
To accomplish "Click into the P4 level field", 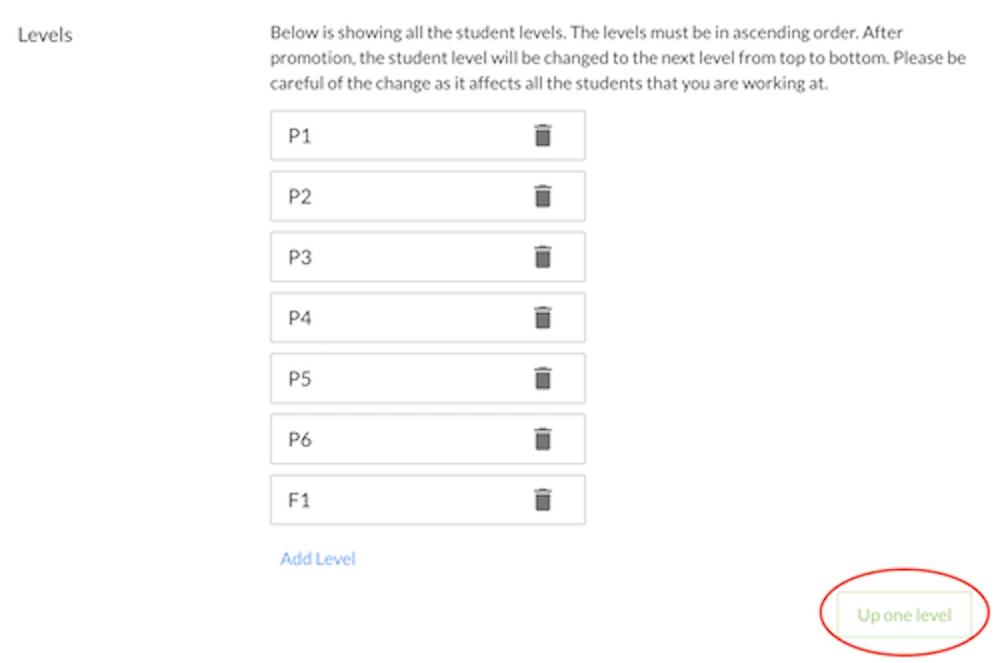I will tap(427, 317).
